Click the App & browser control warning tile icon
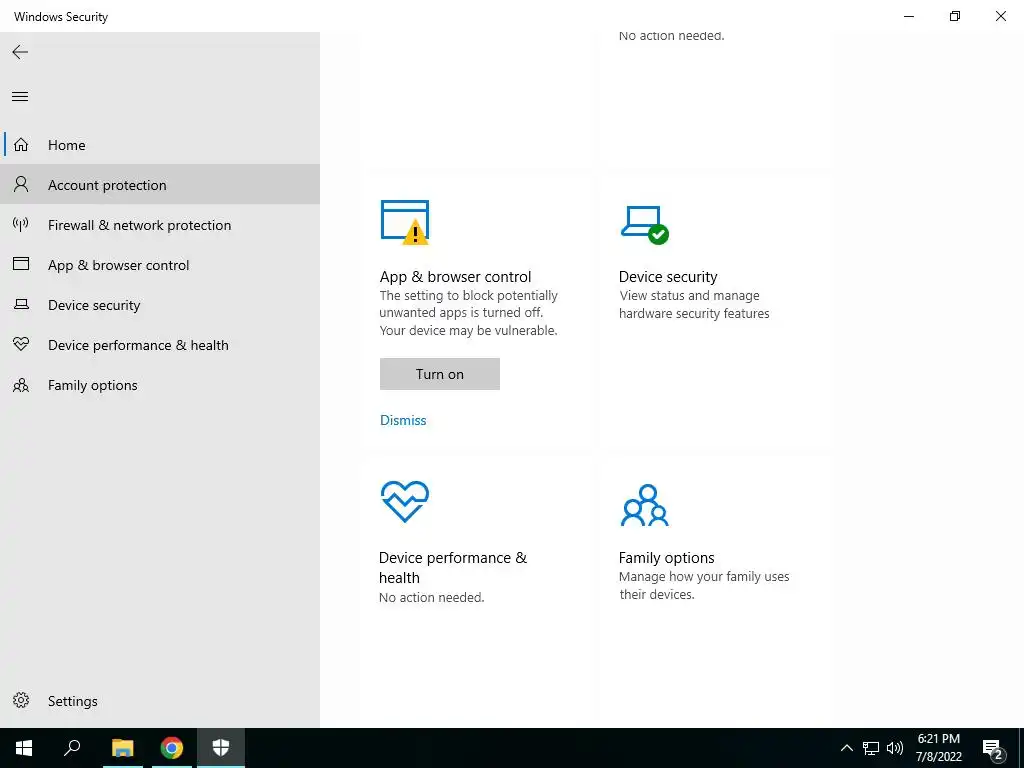The width and height of the screenshot is (1024, 768). click(x=405, y=223)
